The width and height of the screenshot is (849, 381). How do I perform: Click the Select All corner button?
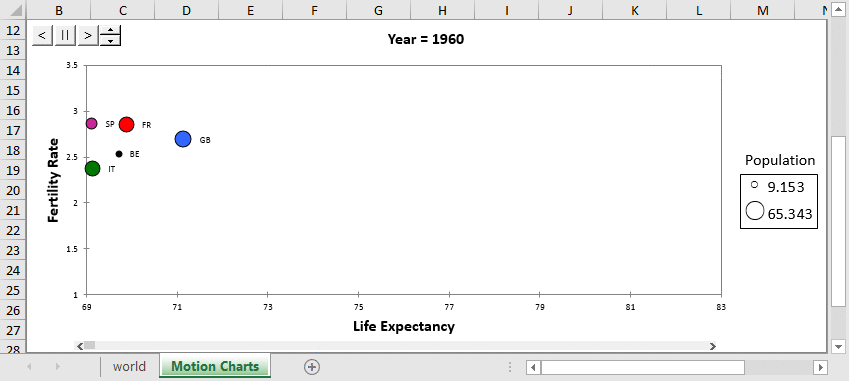tap(12, 10)
